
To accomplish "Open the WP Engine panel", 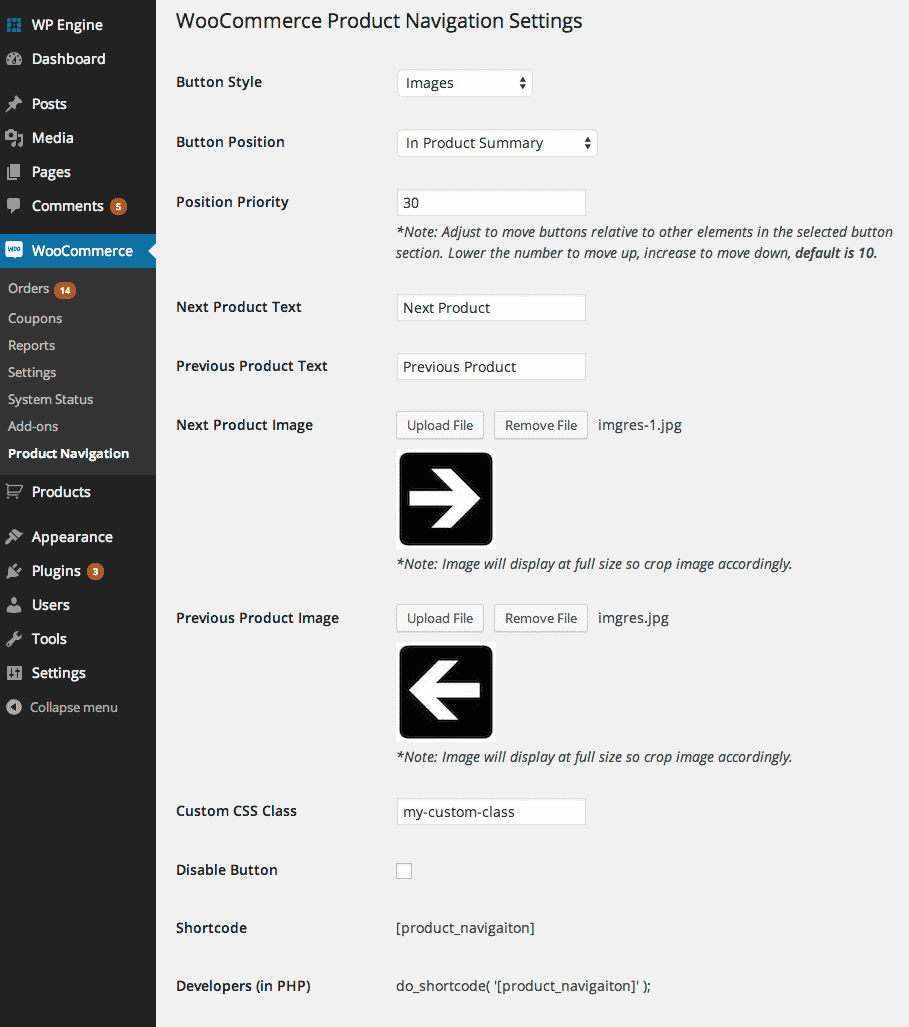I will [16, 24].
